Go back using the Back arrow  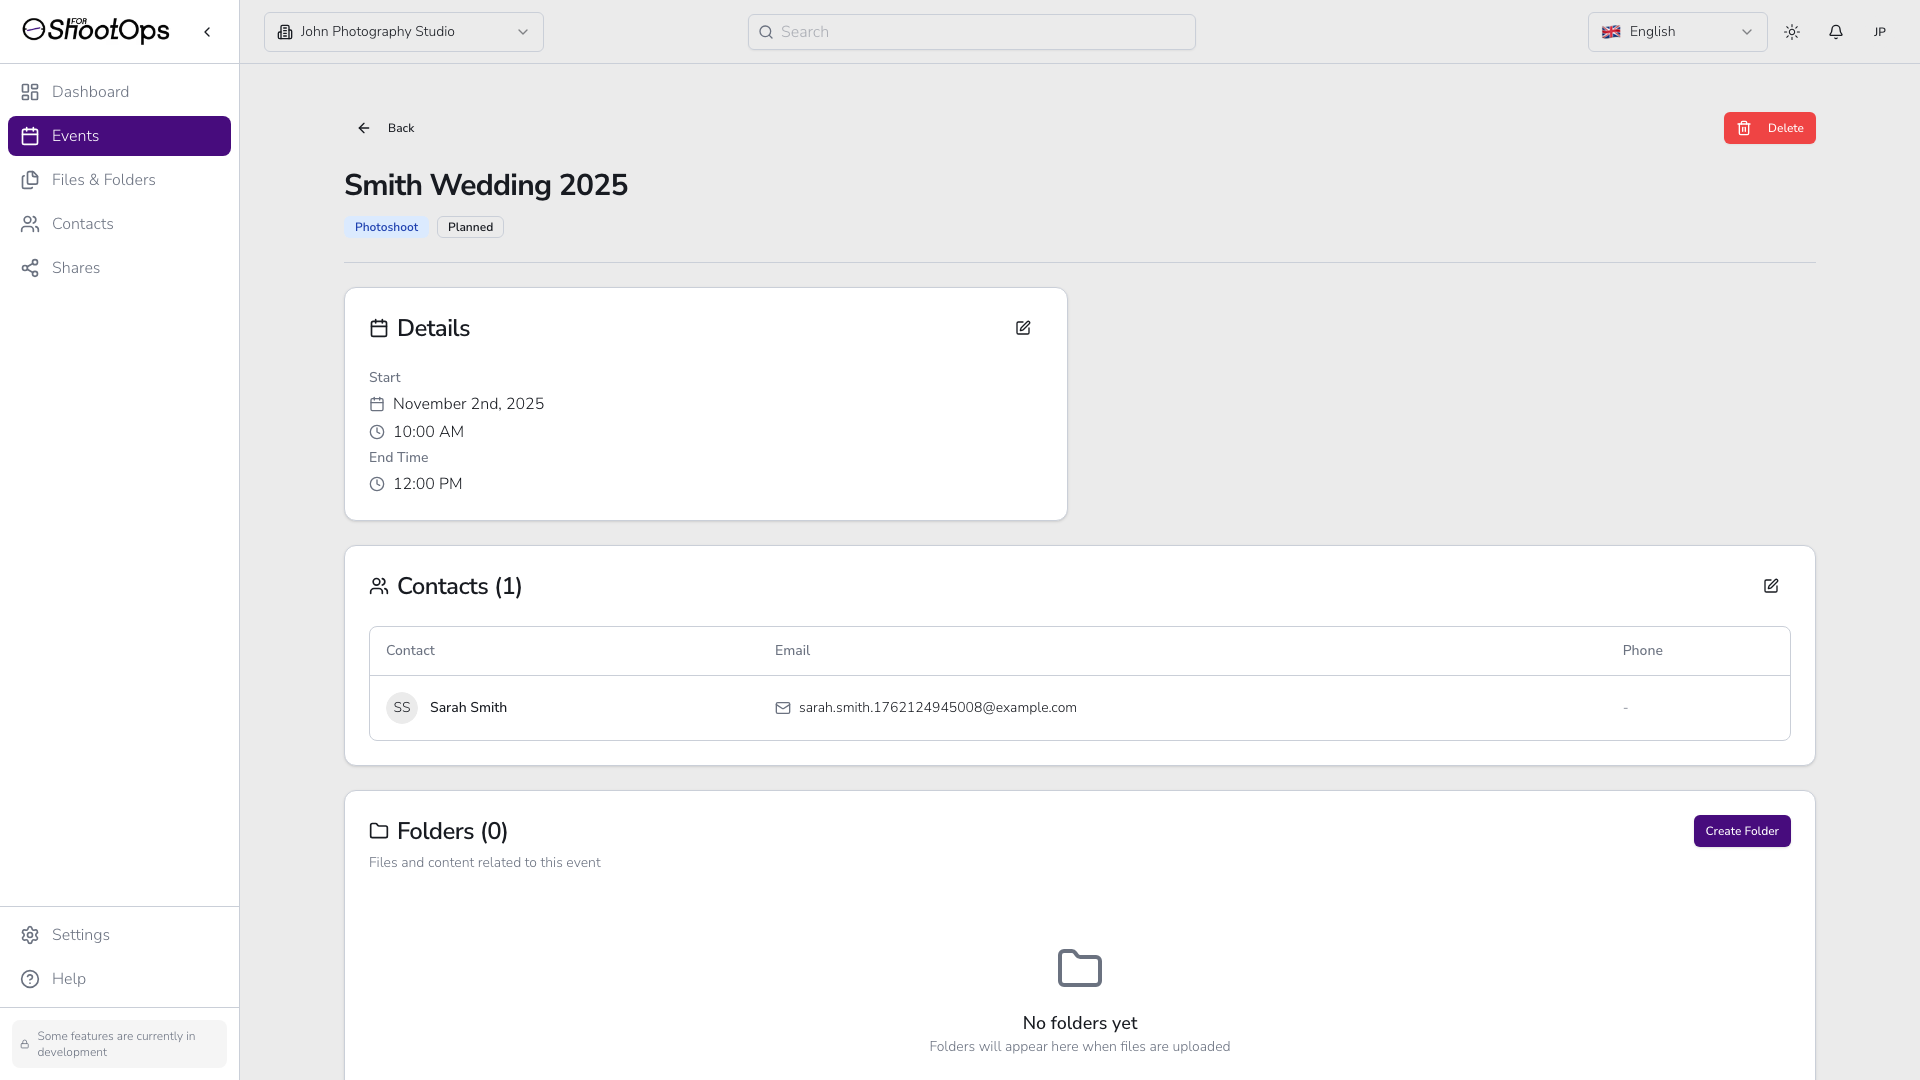point(386,128)
